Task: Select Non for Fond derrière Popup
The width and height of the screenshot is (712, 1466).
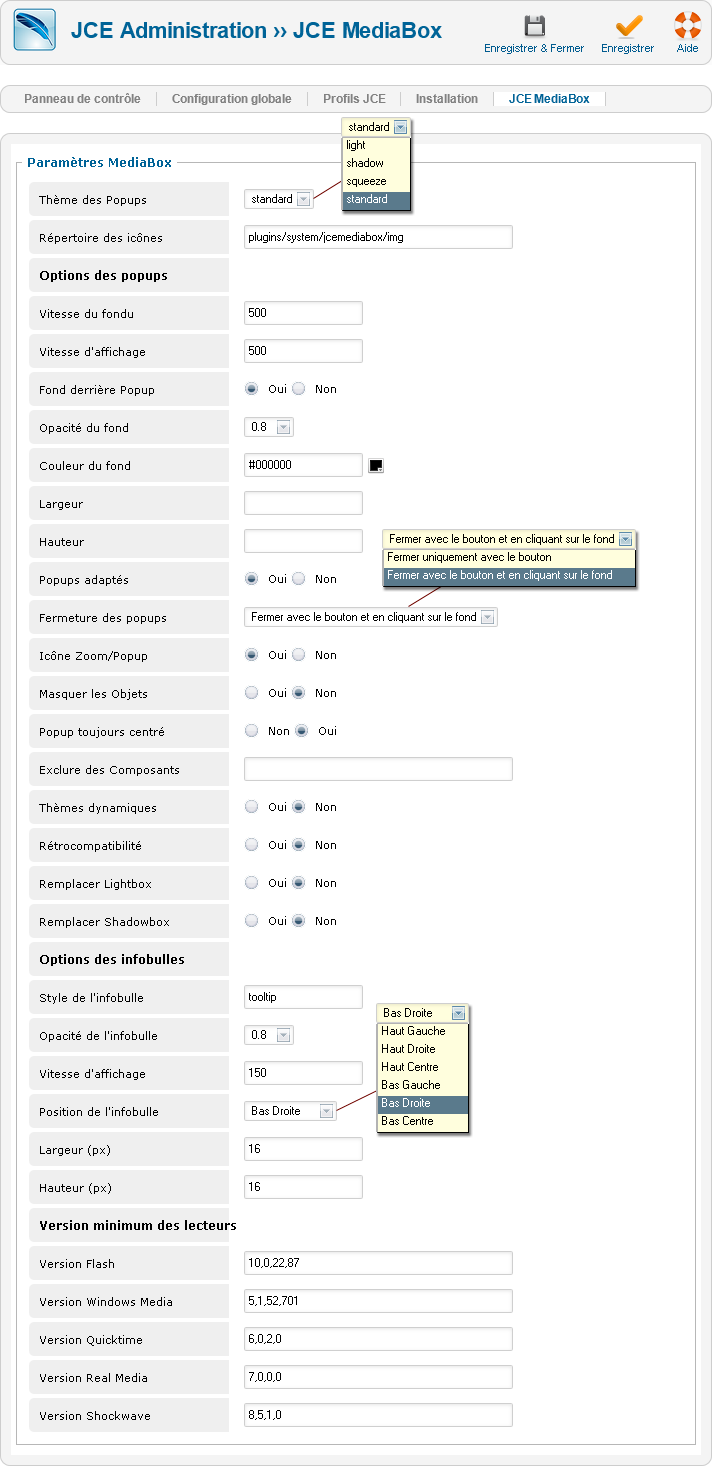Action: 299,389
